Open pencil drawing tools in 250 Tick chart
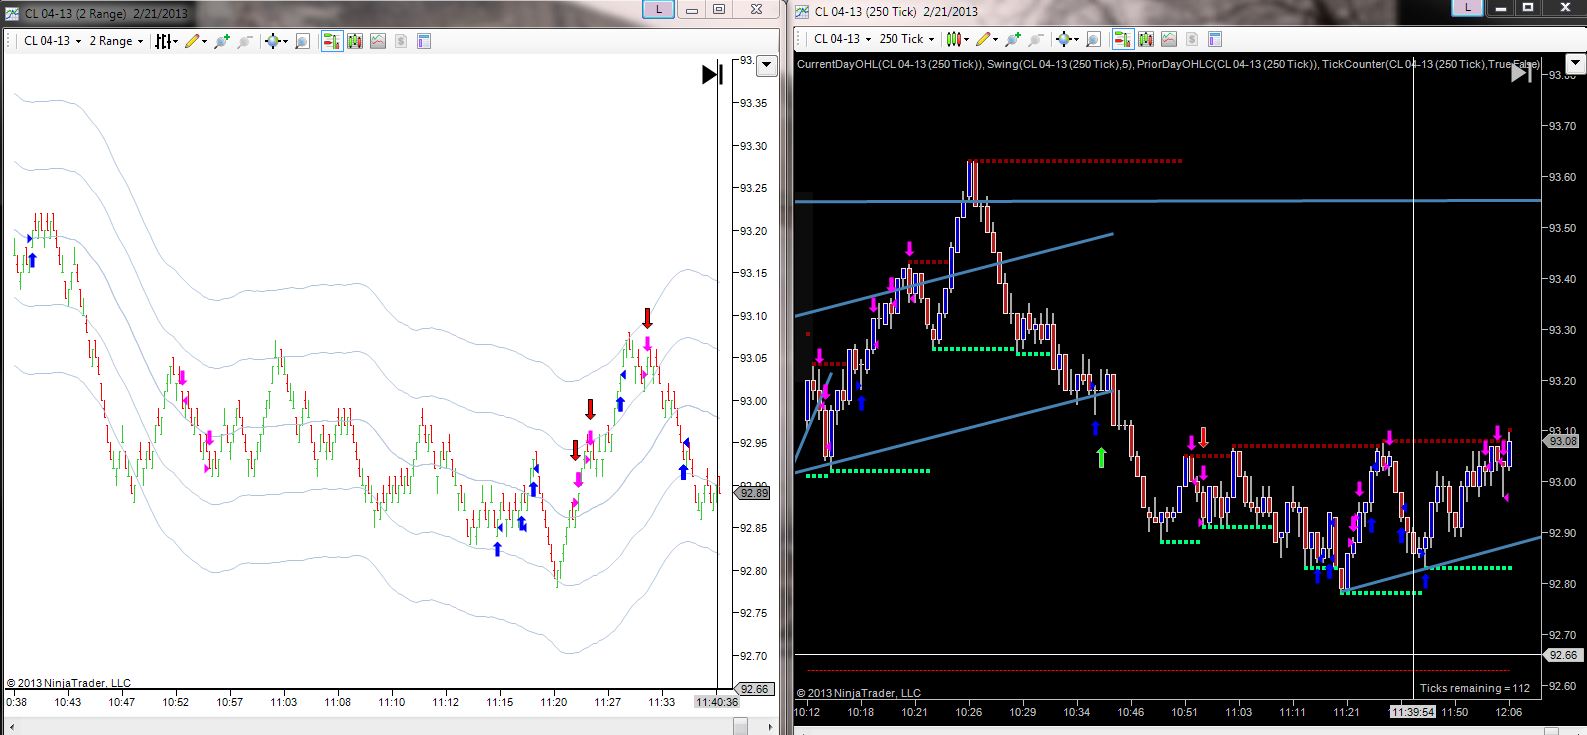 pyautogui.click(x=987, y=39)
